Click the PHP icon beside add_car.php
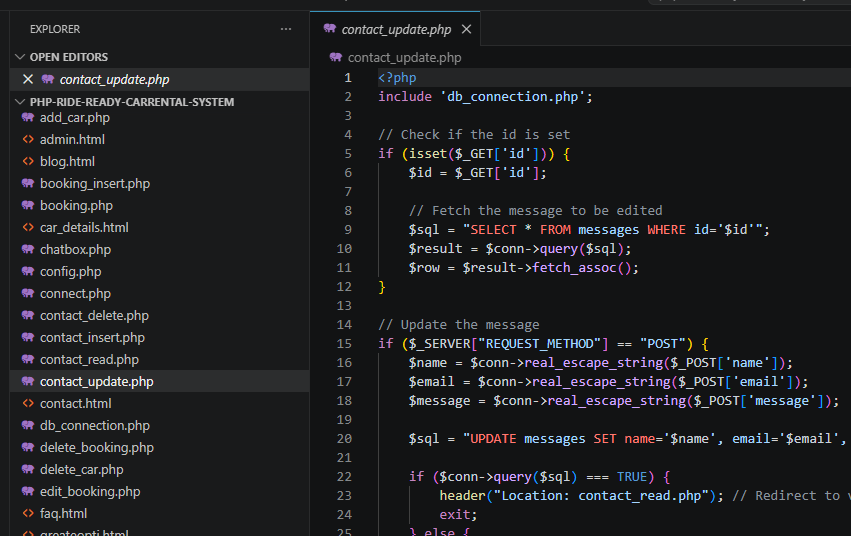Viewport: 851px width, 536px height. click(x=28, y=118)
